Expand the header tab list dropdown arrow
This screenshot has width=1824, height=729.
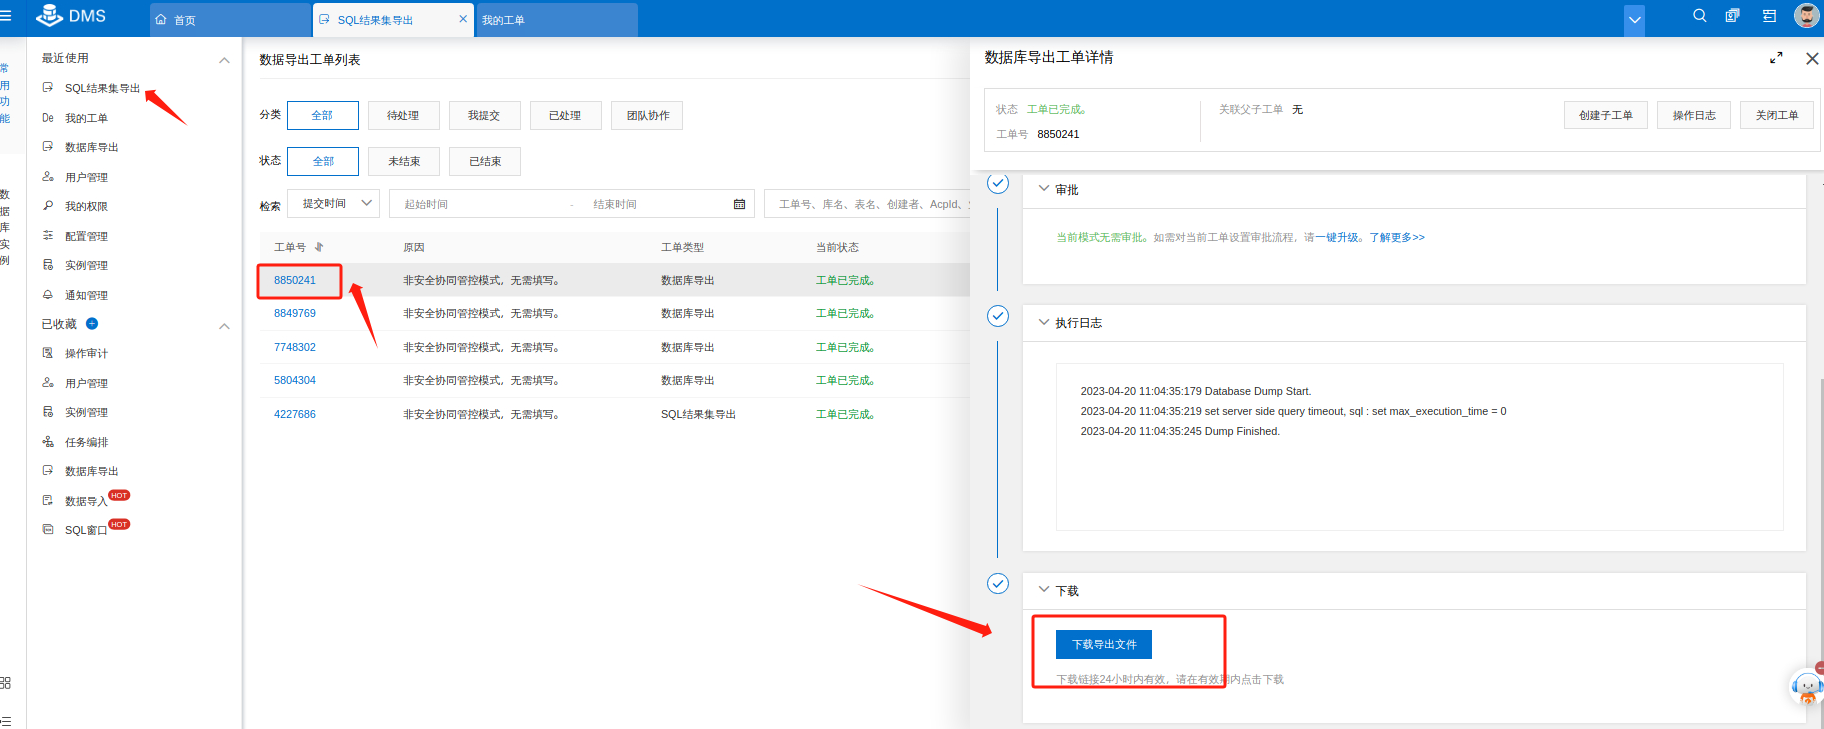pos(1634,19)
